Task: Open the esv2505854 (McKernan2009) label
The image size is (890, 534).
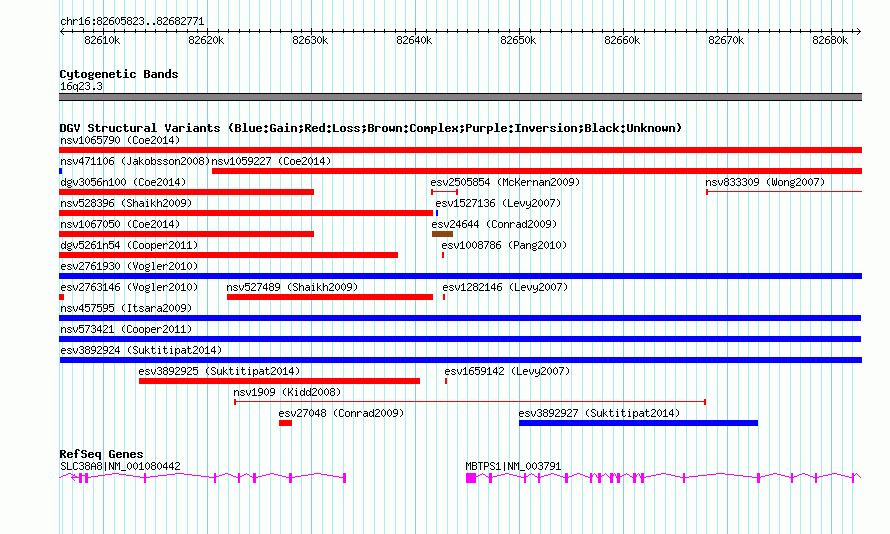Action: [505, 182]
